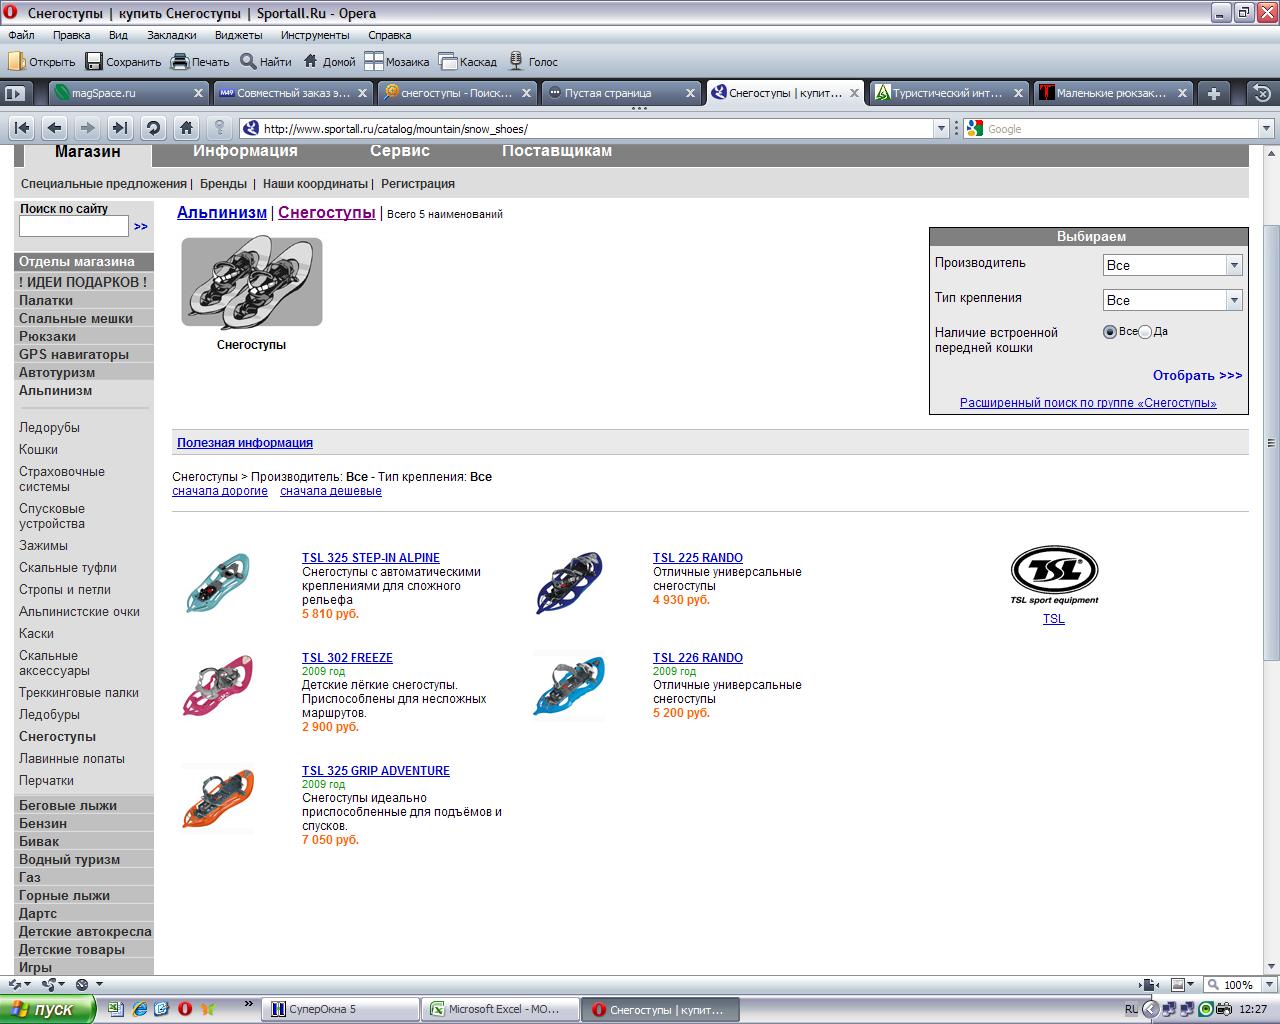
Task: Open the TSL 325 STEP-IN ALPINE link
Action: (x=370, y=558)
